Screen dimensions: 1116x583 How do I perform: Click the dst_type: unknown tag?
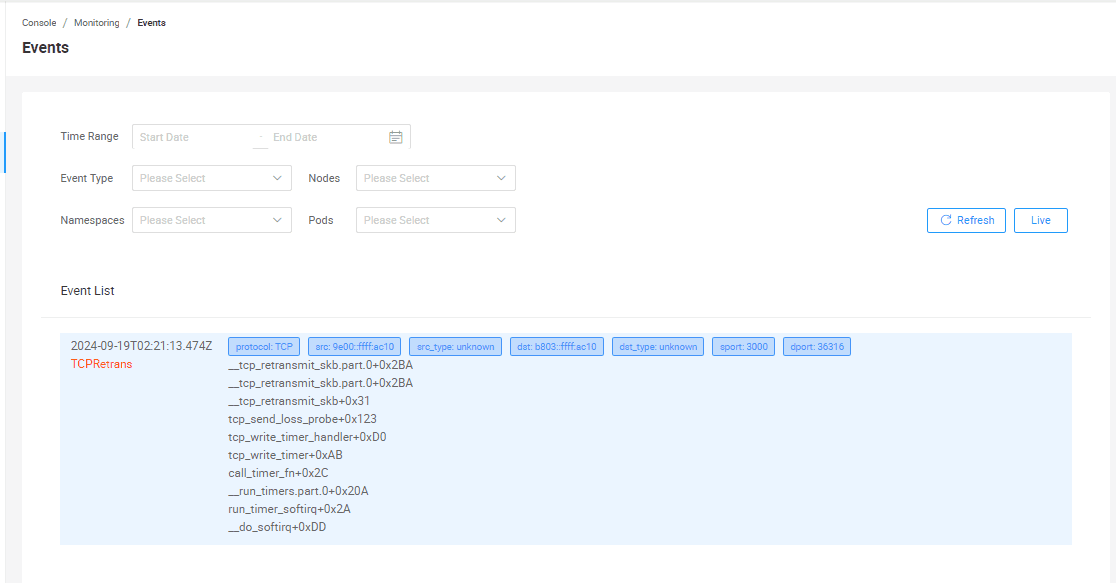point(657,347)
